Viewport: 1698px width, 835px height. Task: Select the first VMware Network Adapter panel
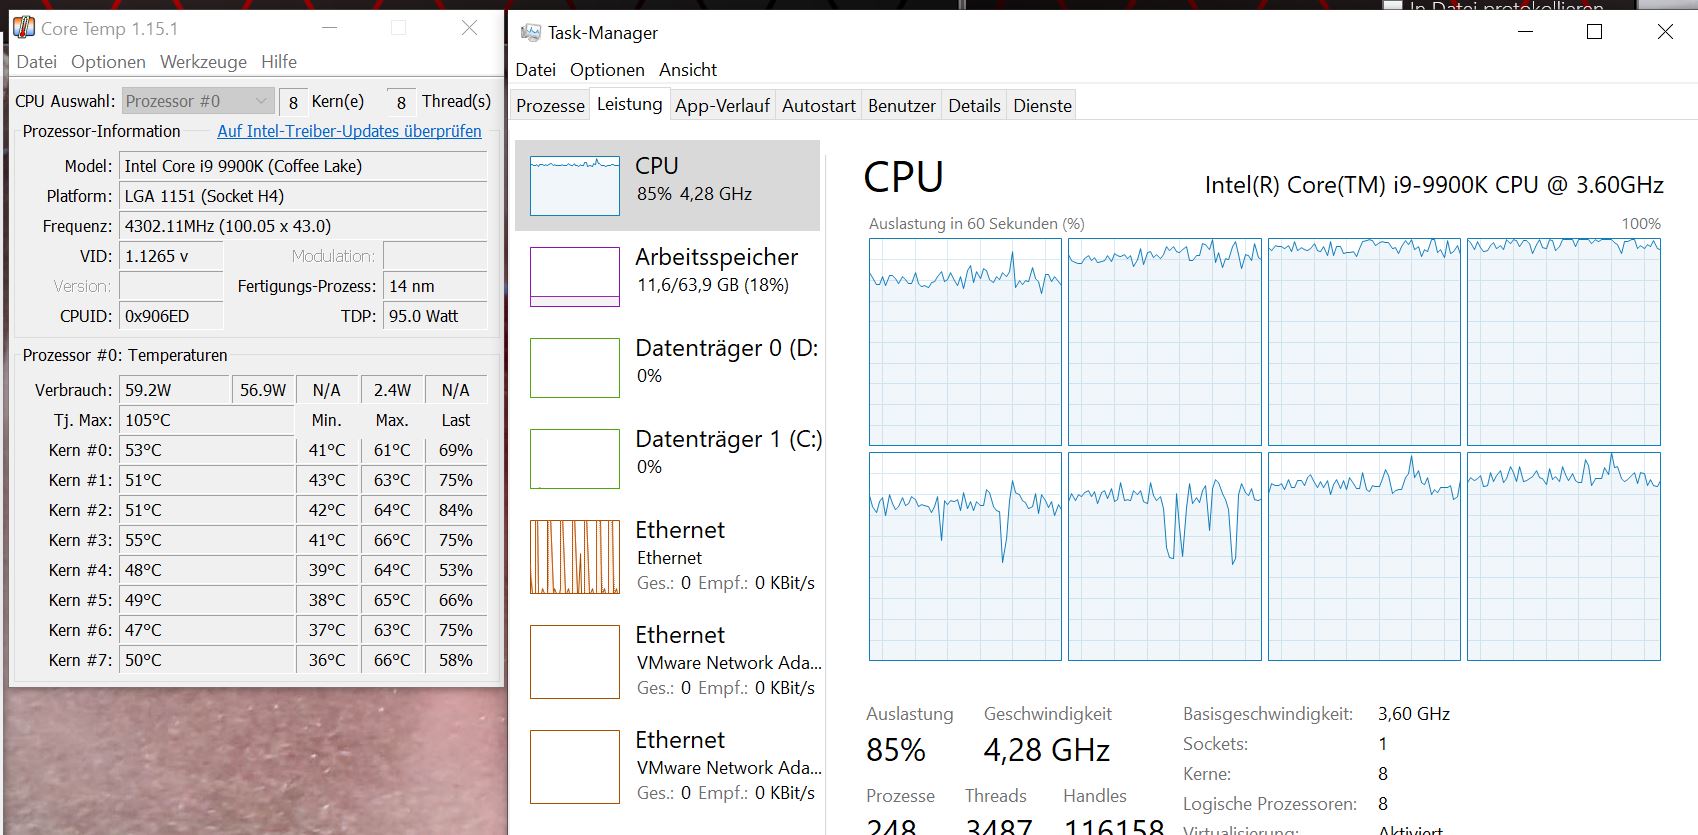(x=668, y=662)
